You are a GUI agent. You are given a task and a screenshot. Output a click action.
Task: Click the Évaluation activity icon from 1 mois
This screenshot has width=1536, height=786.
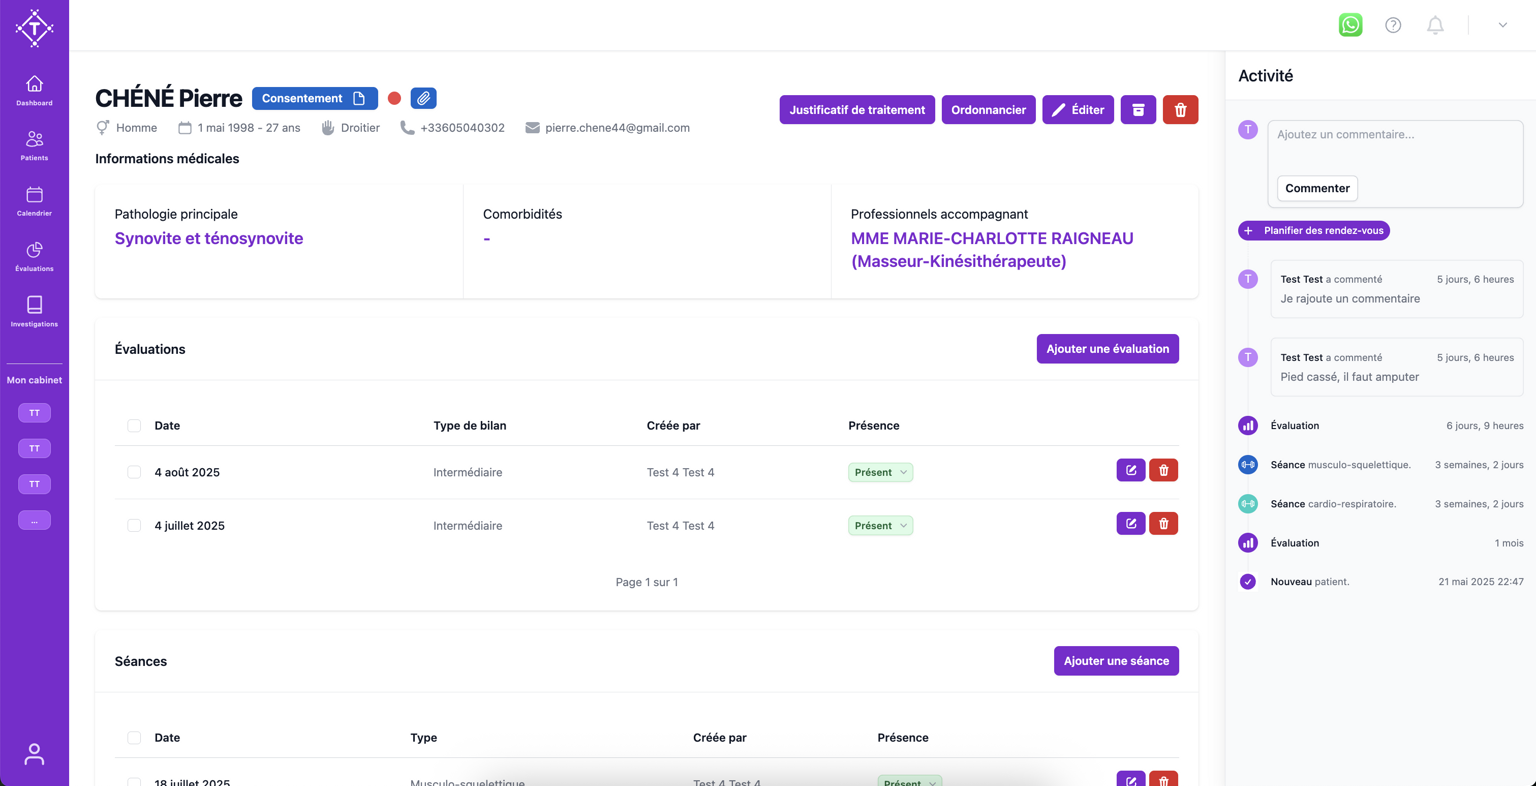tap(1248, 543)
